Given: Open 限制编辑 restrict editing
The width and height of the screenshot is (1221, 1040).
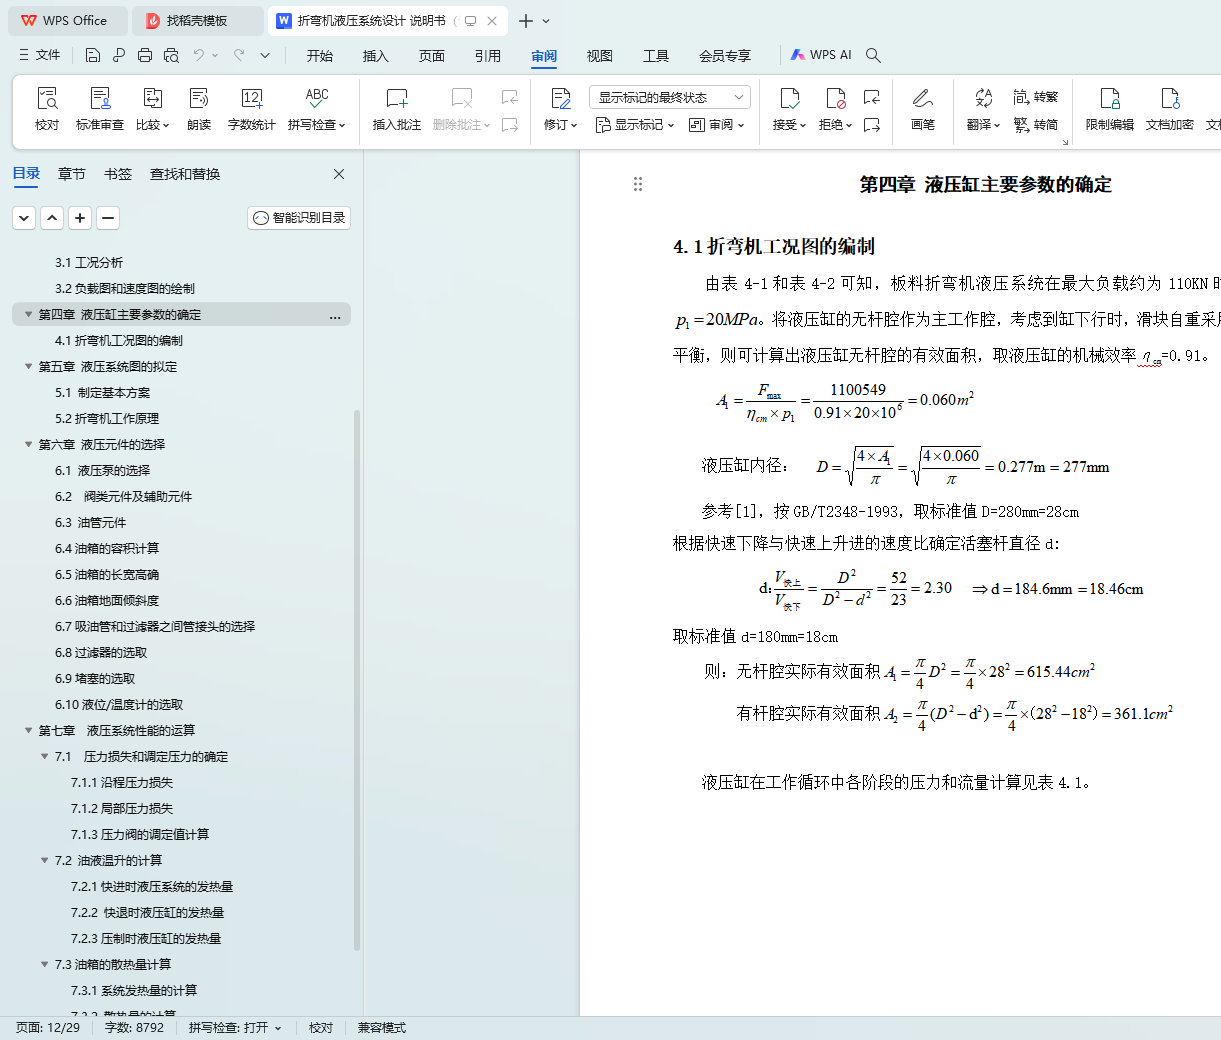Looking at the screenshot, I should coord(1110,109).
